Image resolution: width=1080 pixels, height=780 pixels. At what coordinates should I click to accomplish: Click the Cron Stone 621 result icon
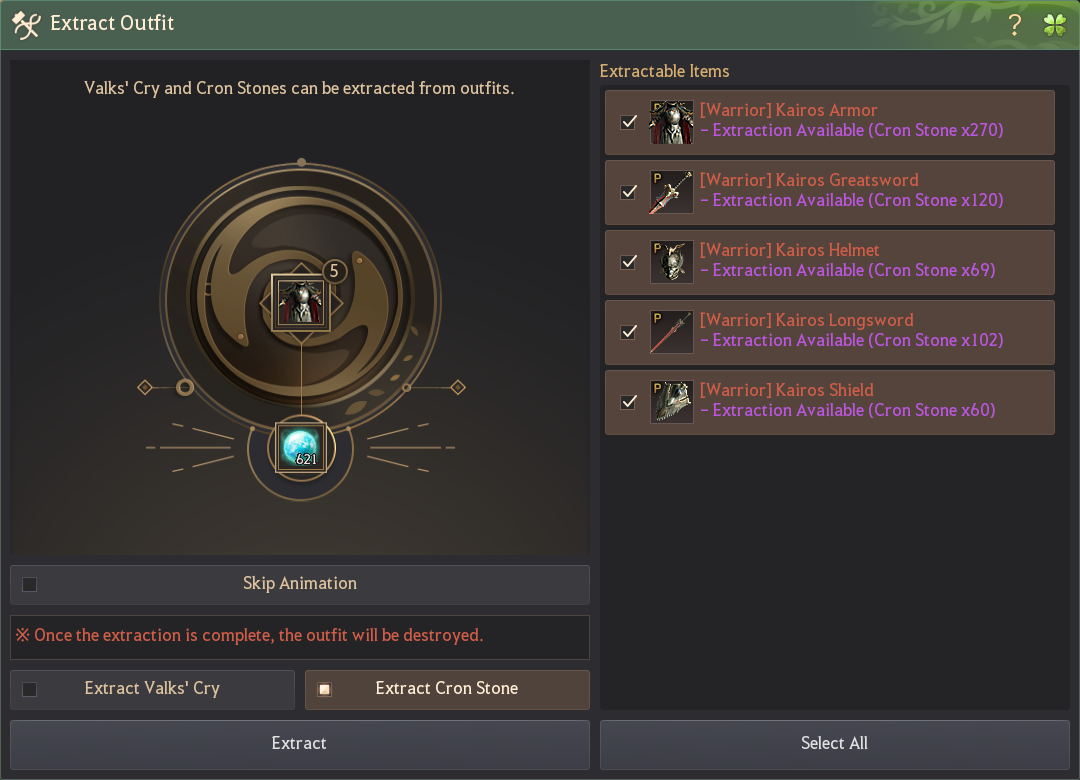click(301, 448)
